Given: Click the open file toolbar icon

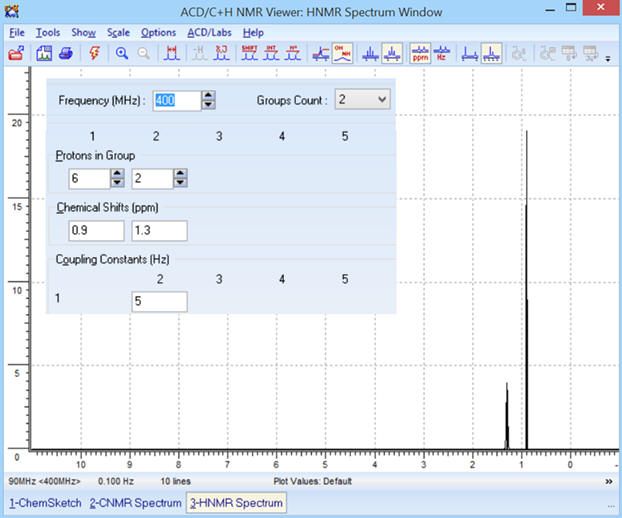Looking at the screenshot, I should [16, 53].
